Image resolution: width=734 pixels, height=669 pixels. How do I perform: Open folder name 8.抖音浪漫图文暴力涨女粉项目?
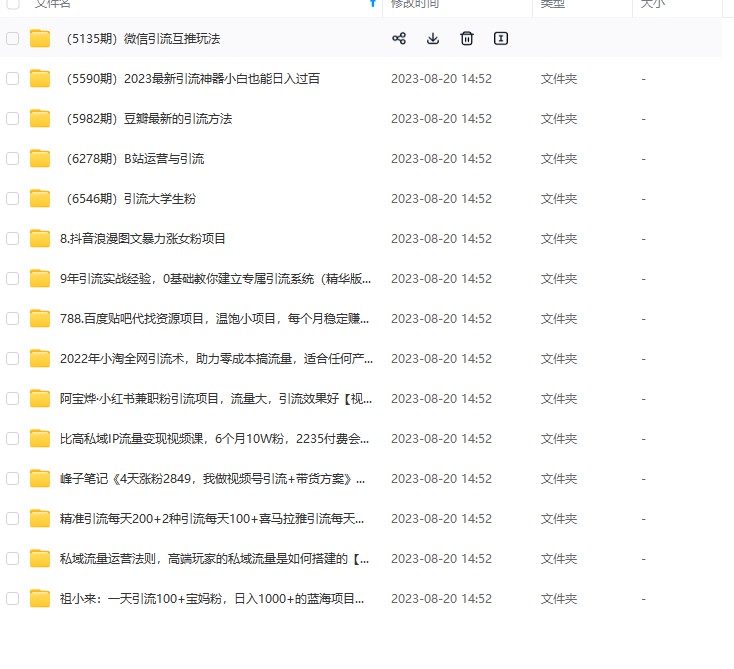click(x=143, y=239)
